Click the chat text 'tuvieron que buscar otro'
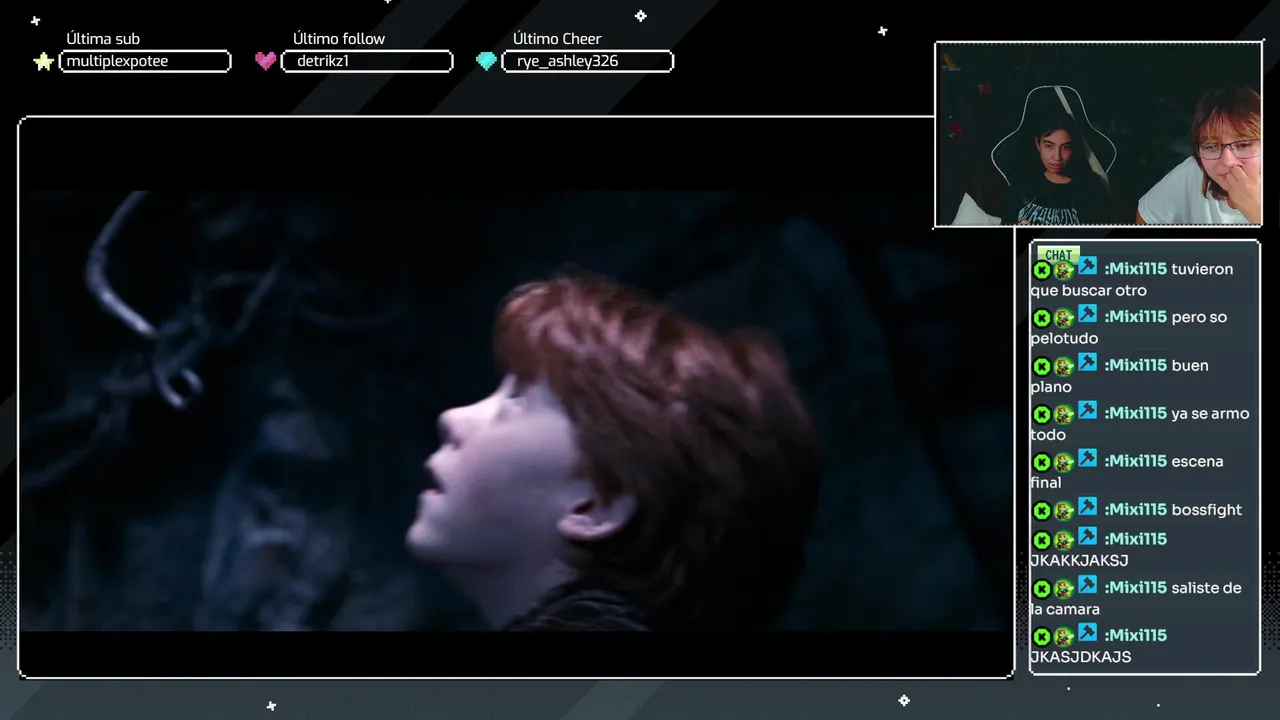1280x720 pixels. (x=1132, y=280)
